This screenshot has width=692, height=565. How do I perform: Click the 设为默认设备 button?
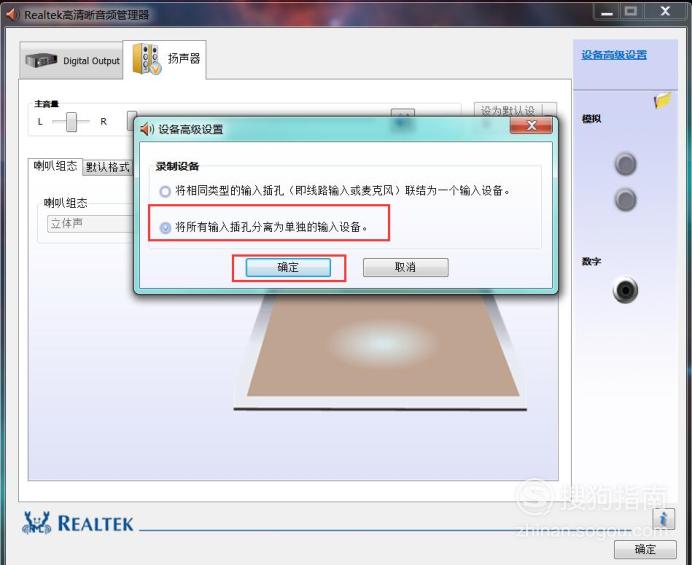[x=514, y=110]
